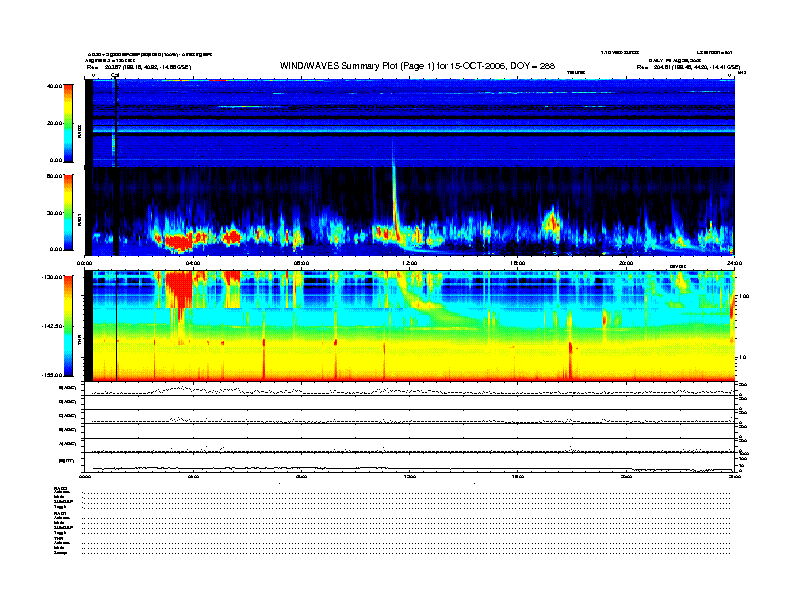
Task: Click the RAD1 vertical axis label
Action: click(80, 219)
